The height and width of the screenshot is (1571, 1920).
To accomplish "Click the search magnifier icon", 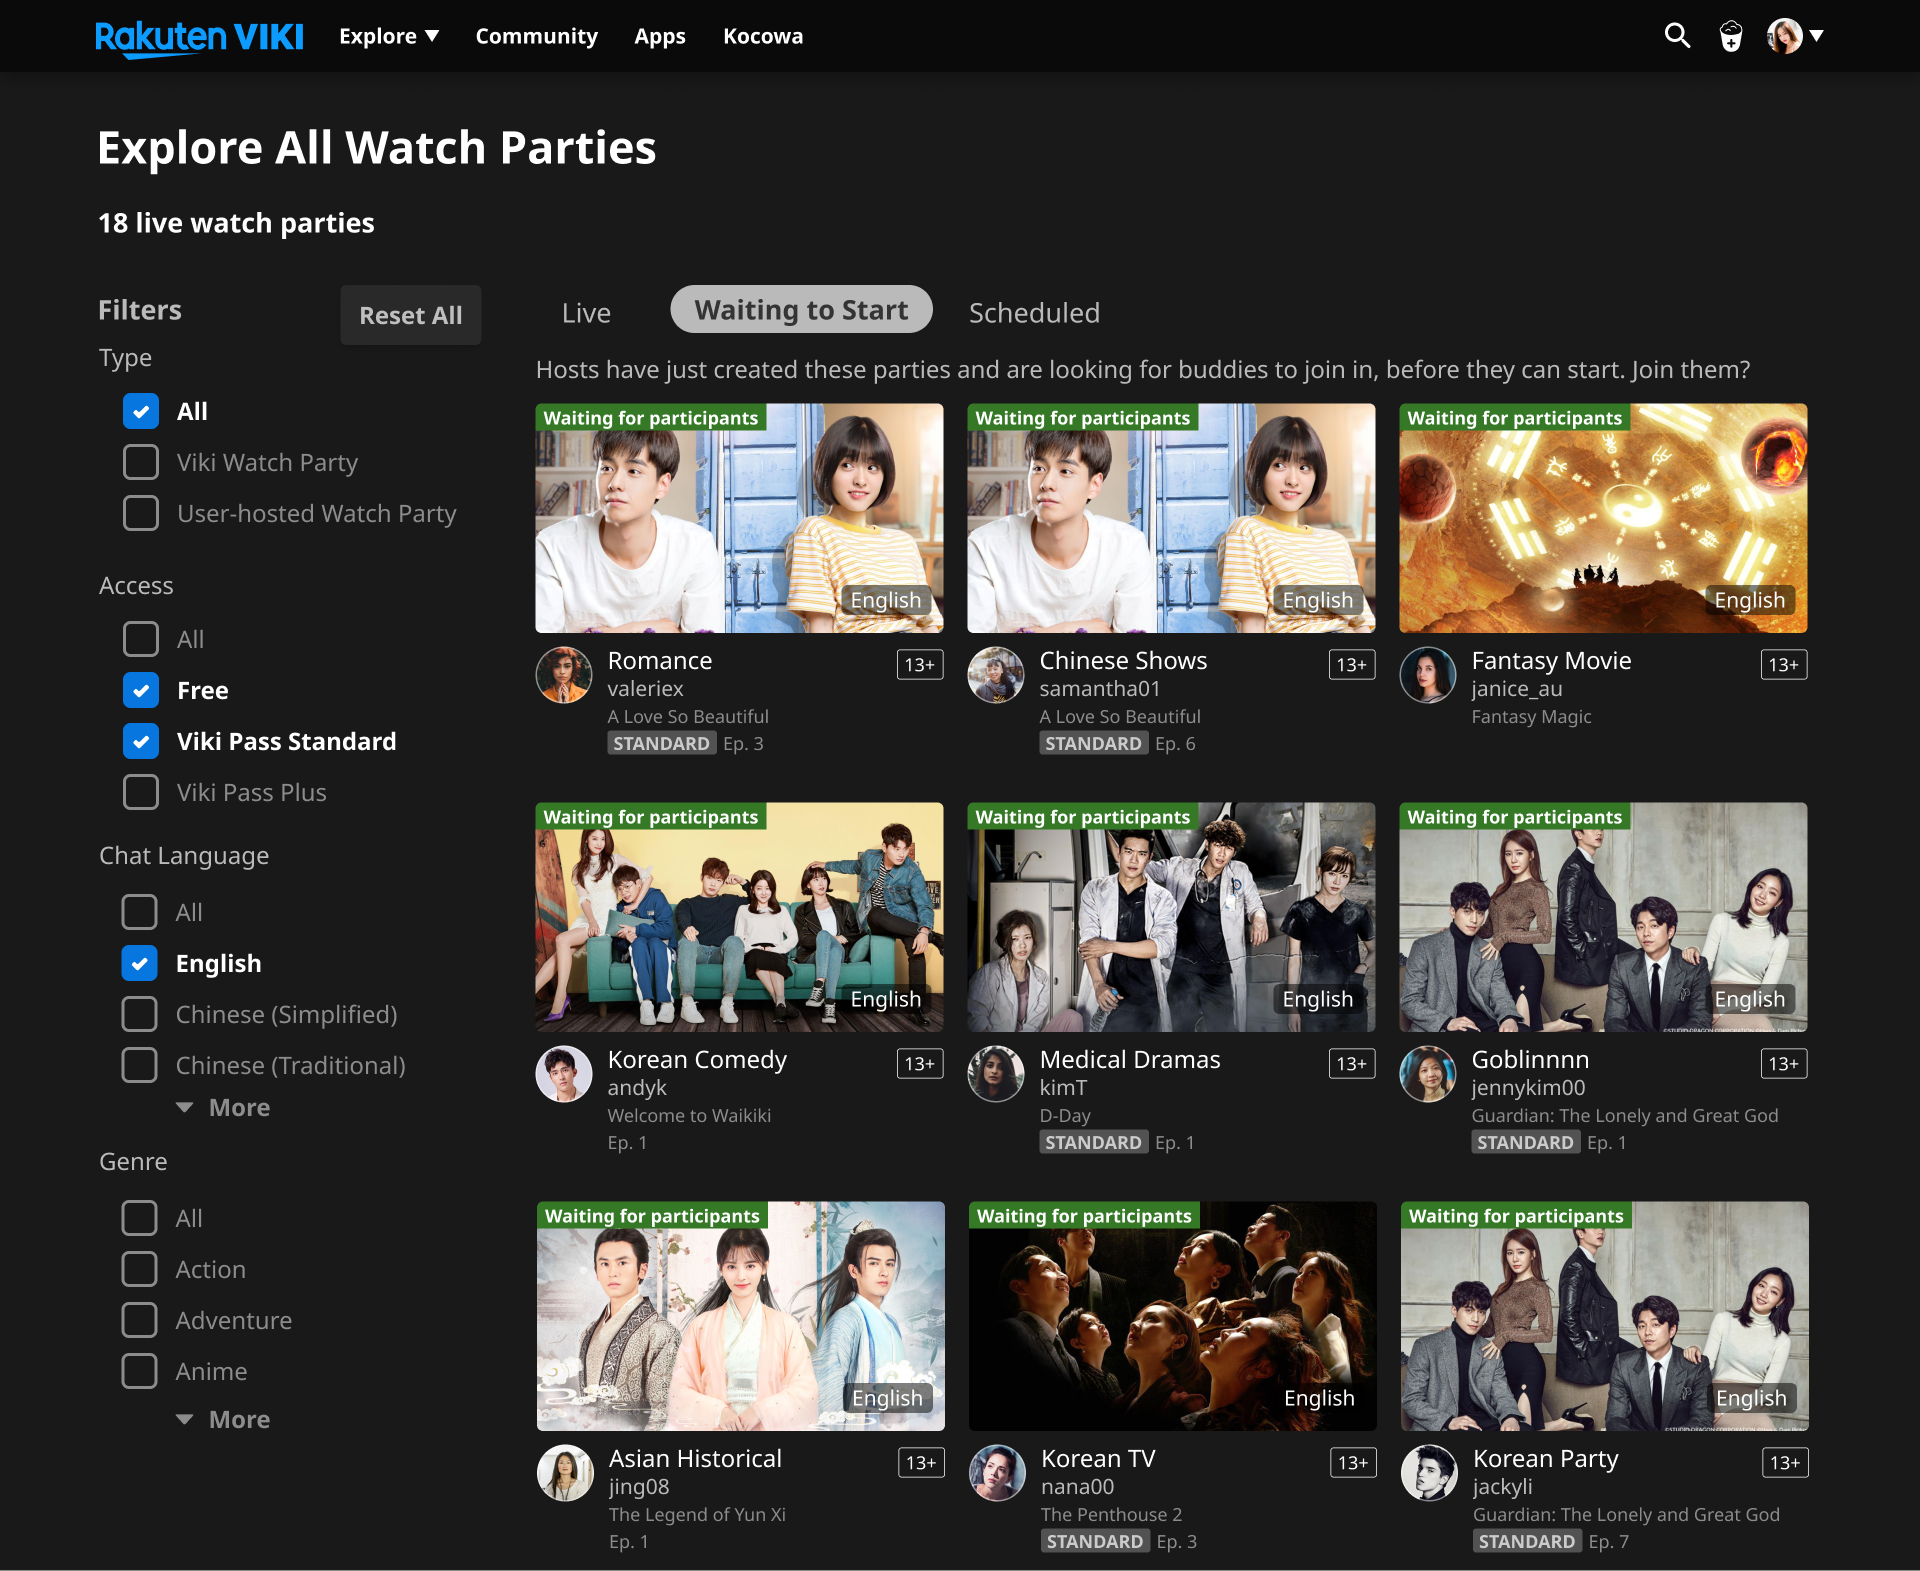I will (1677, 36).
